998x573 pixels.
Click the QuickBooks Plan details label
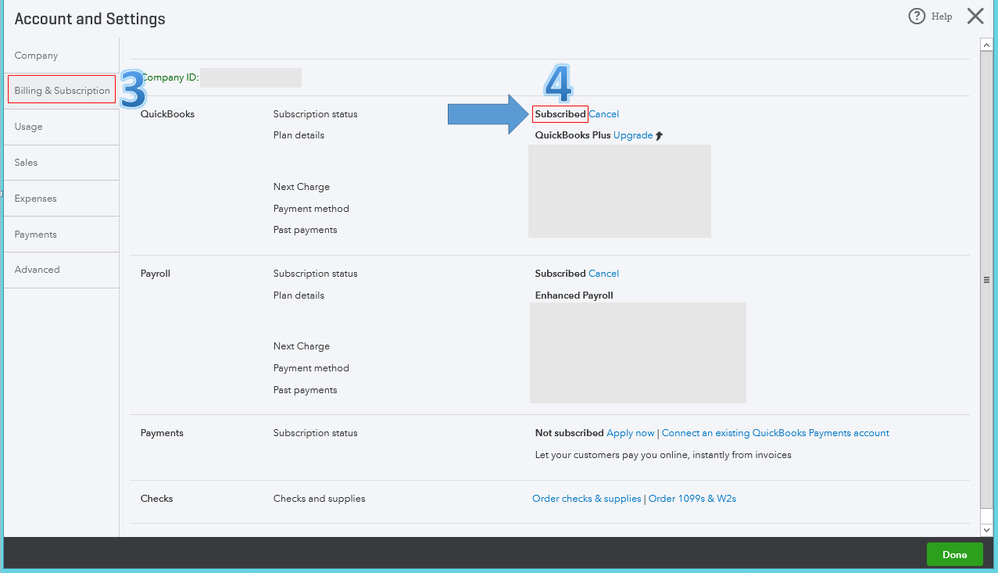[x=299, y=135]
